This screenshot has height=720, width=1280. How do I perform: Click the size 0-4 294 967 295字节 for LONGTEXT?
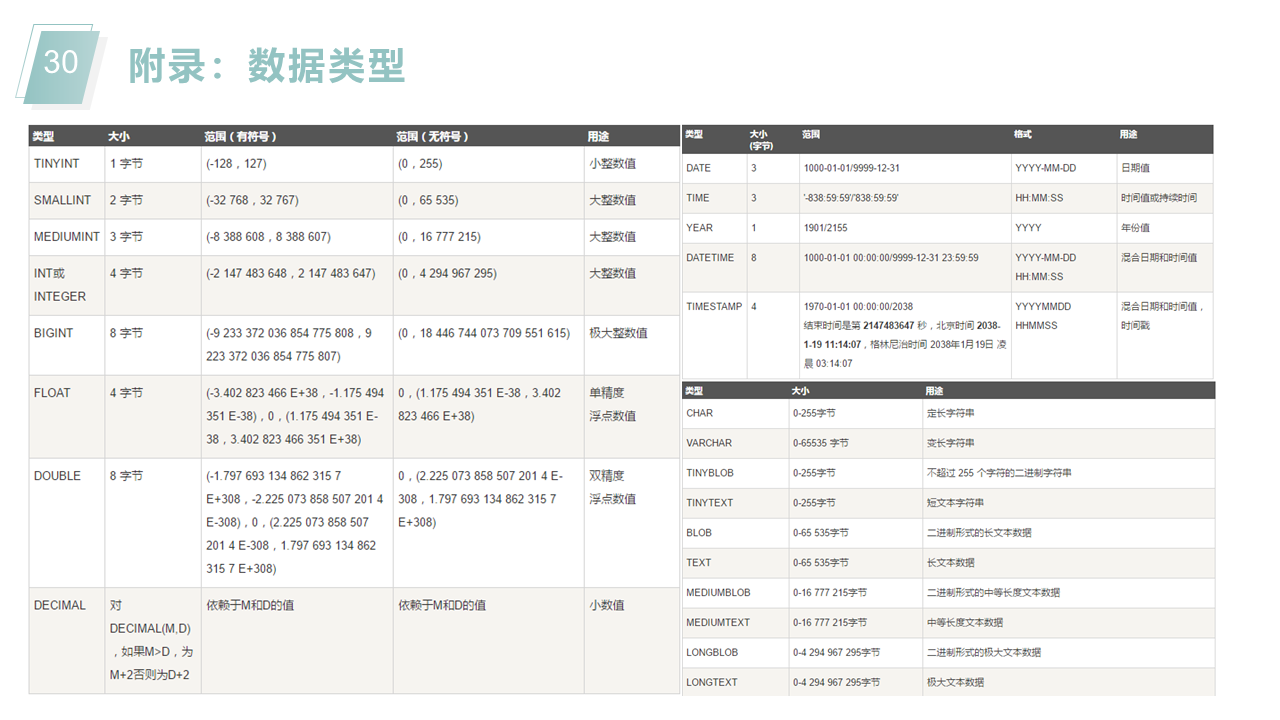pyautogui.click(x=836, y=683)
